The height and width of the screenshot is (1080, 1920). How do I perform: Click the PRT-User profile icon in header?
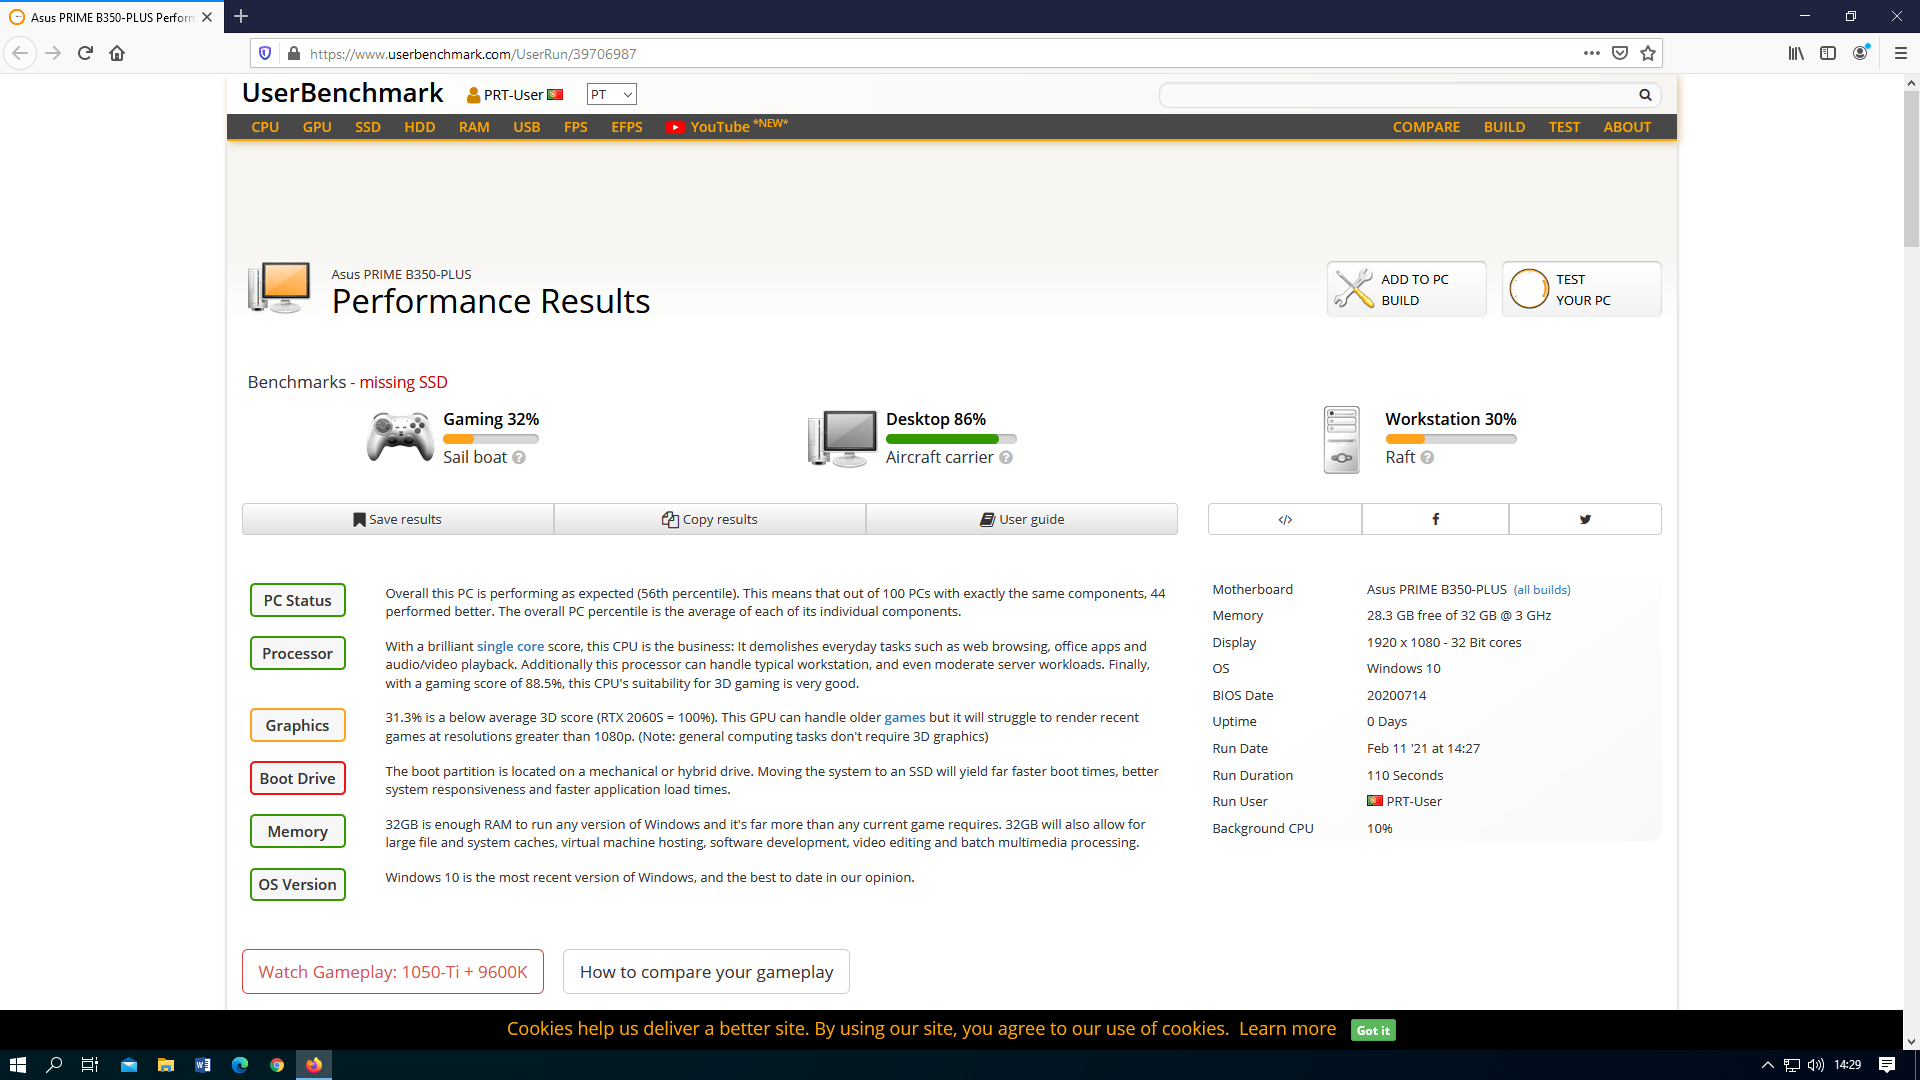(474, 95)
